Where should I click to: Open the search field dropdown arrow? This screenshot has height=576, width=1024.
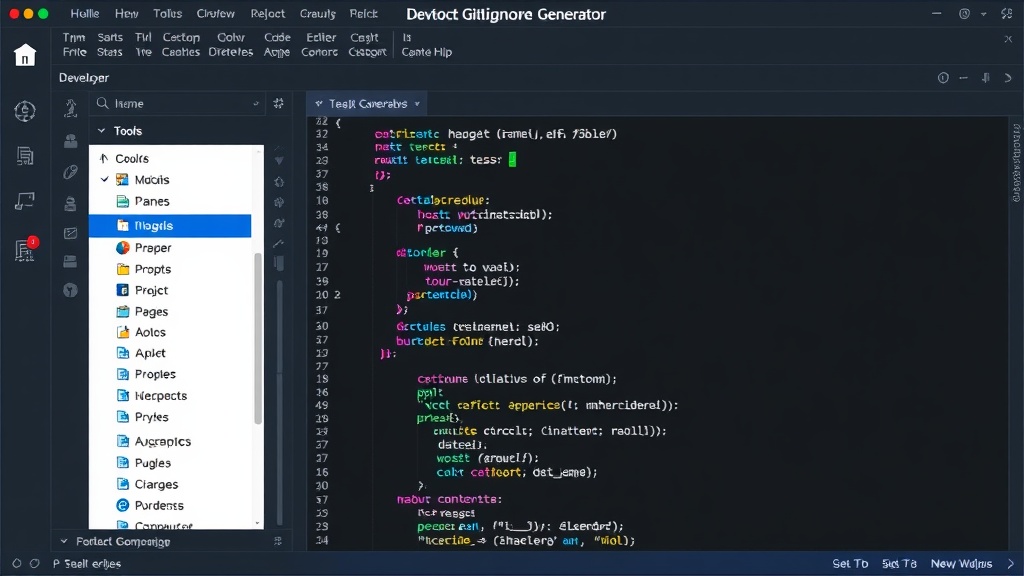click(256, 104)
